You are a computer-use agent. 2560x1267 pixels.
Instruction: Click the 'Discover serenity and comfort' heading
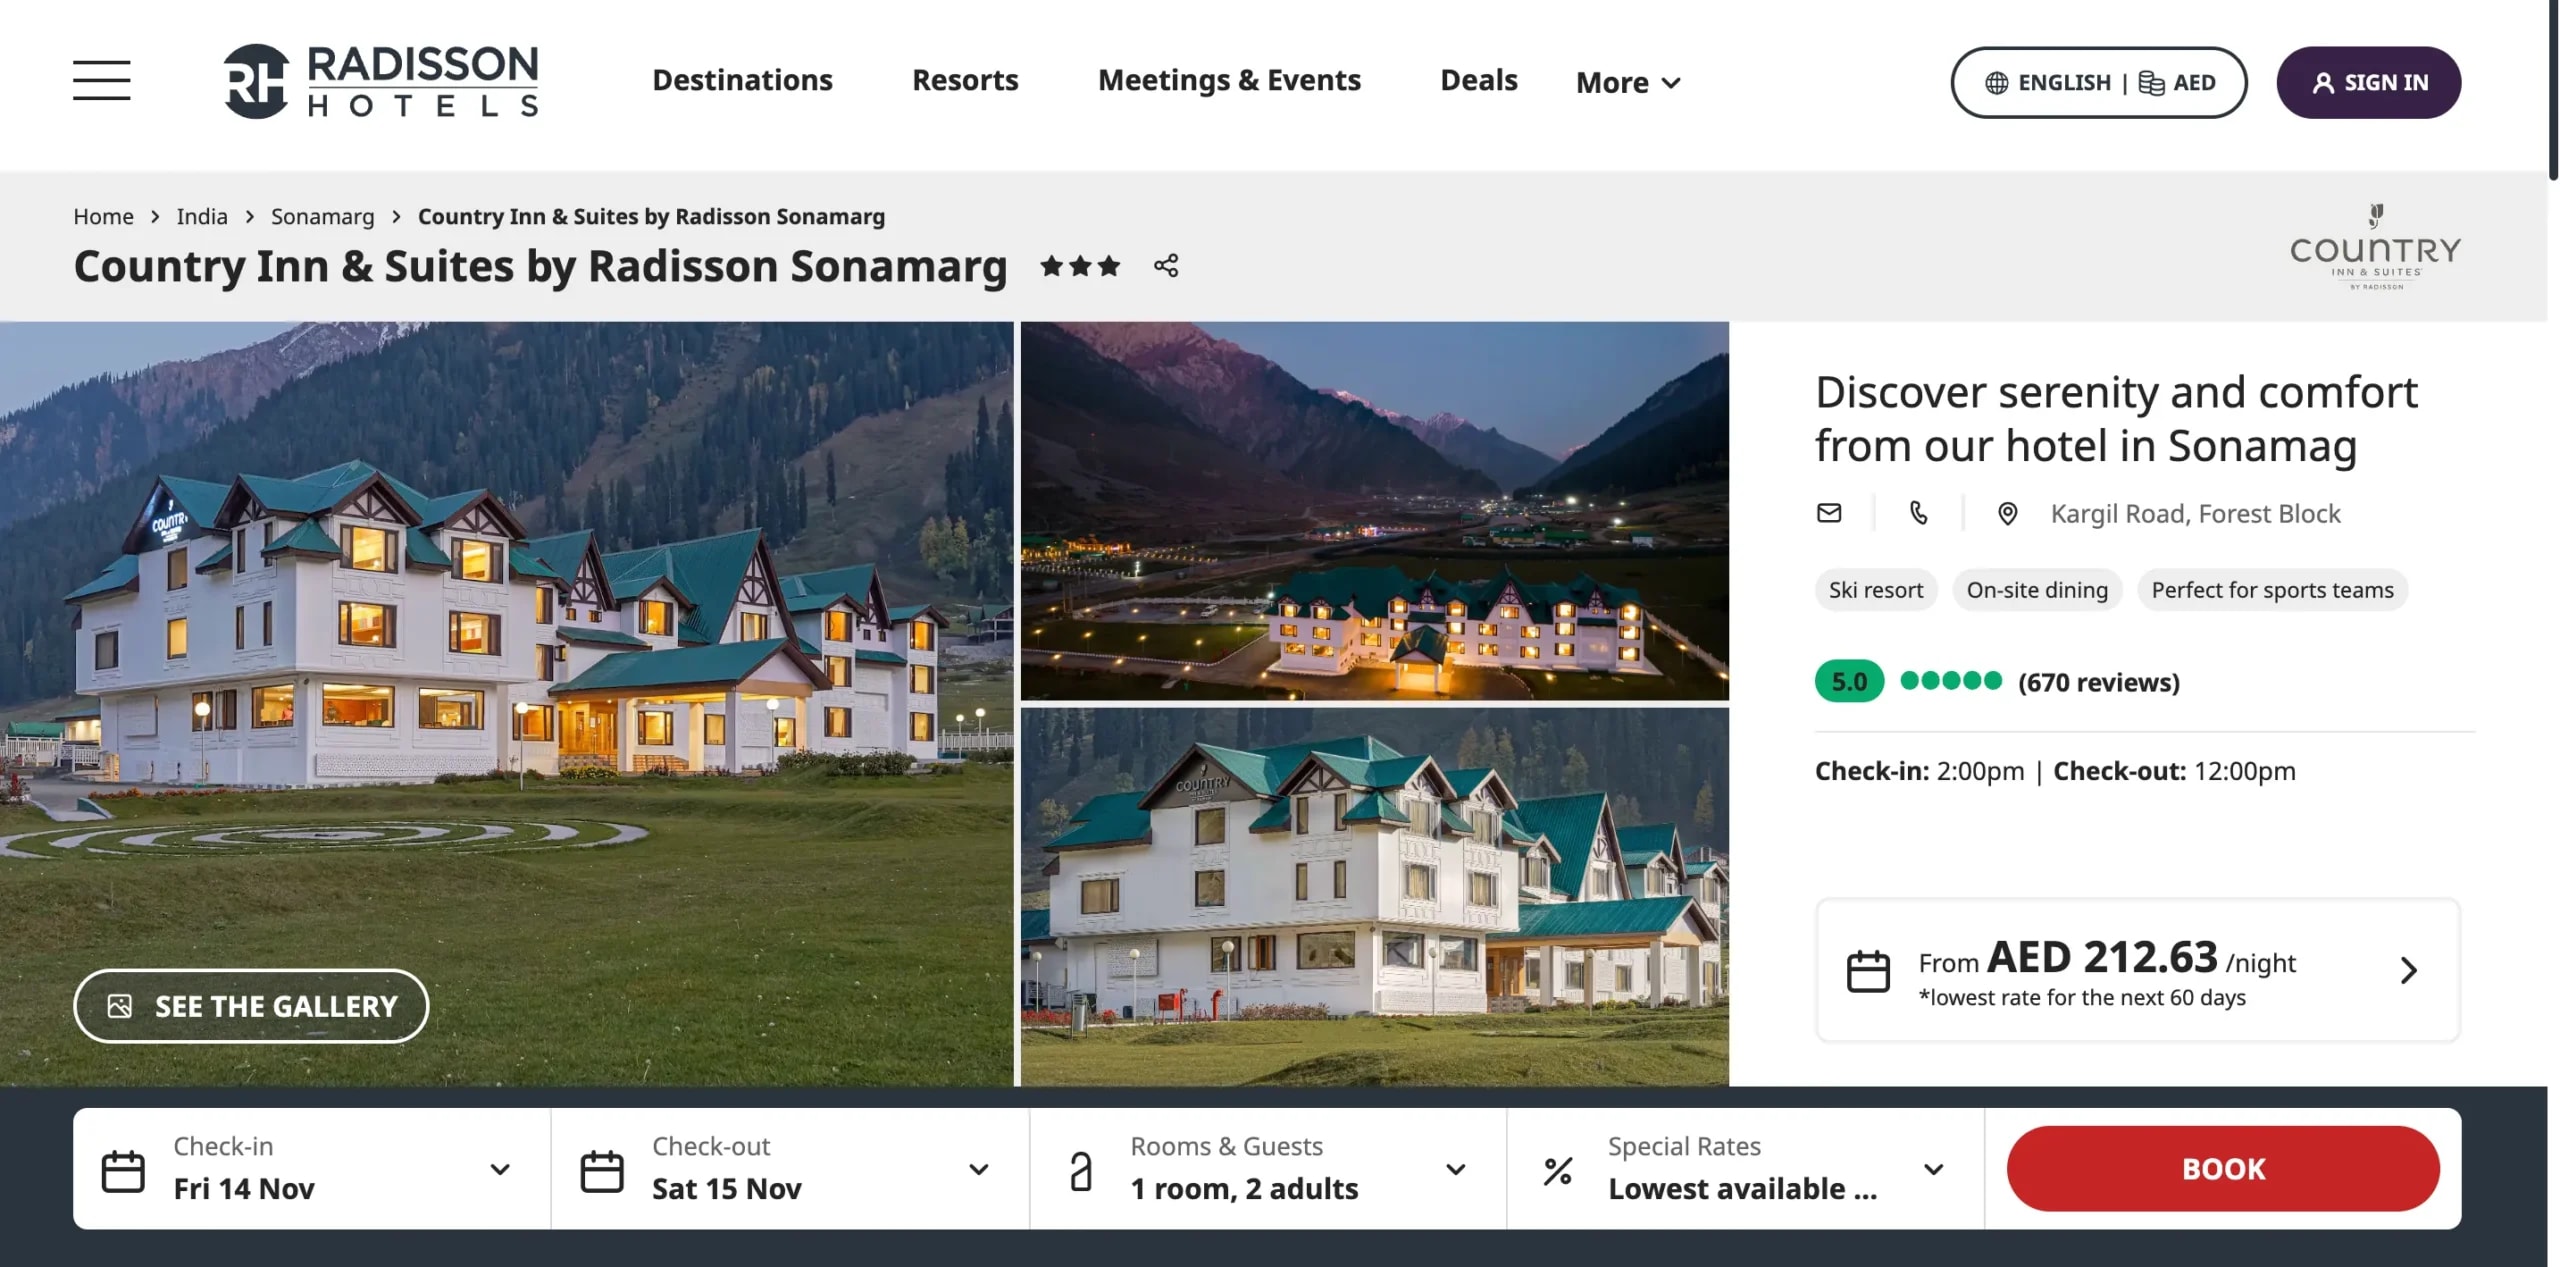[2116, 418]
